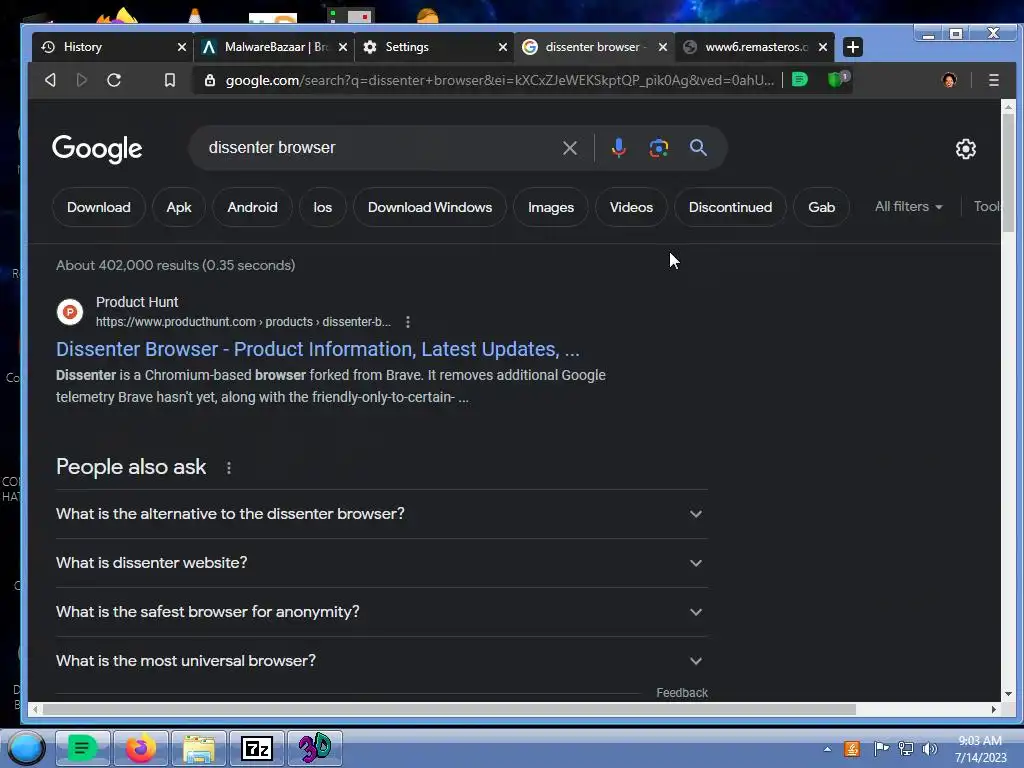Click the network icon in system tray
Image resolution: width=1024 pixels, height=768 pixels.
(x=906, y=749)
